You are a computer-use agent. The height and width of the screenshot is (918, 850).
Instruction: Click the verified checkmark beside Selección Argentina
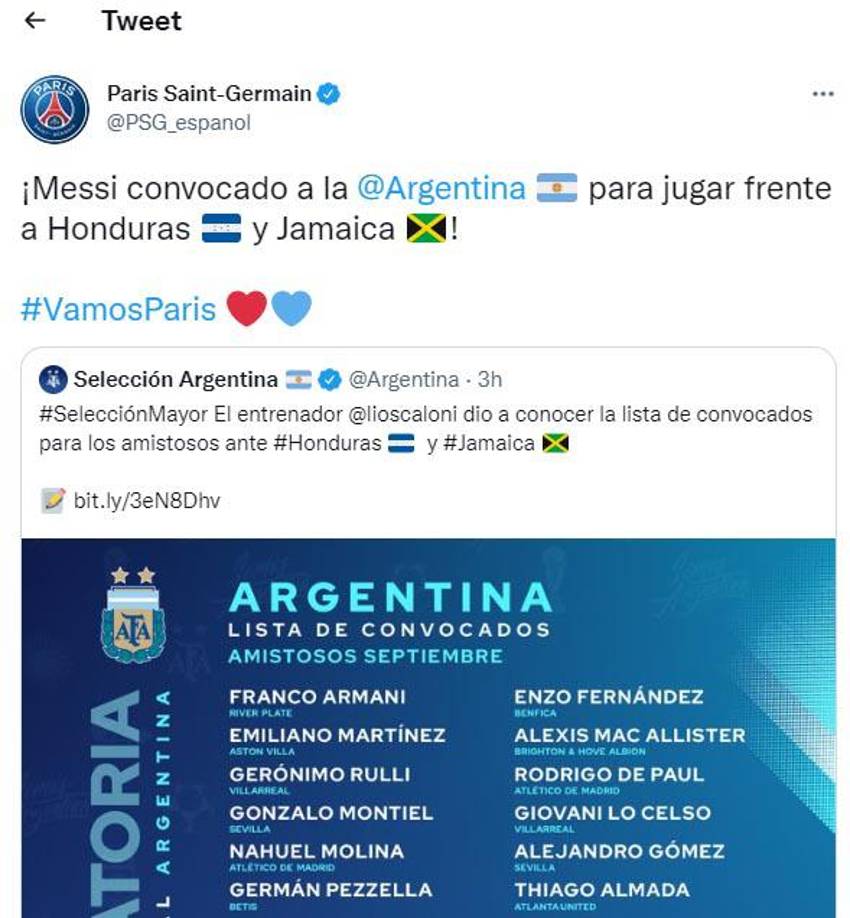327,379
